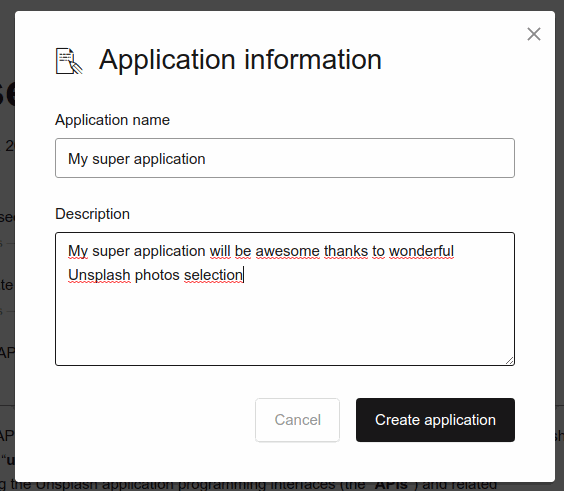The height and width of the screenshot is (491, 564).
Task: Click Cancel to discard the application
Action: 297,420
